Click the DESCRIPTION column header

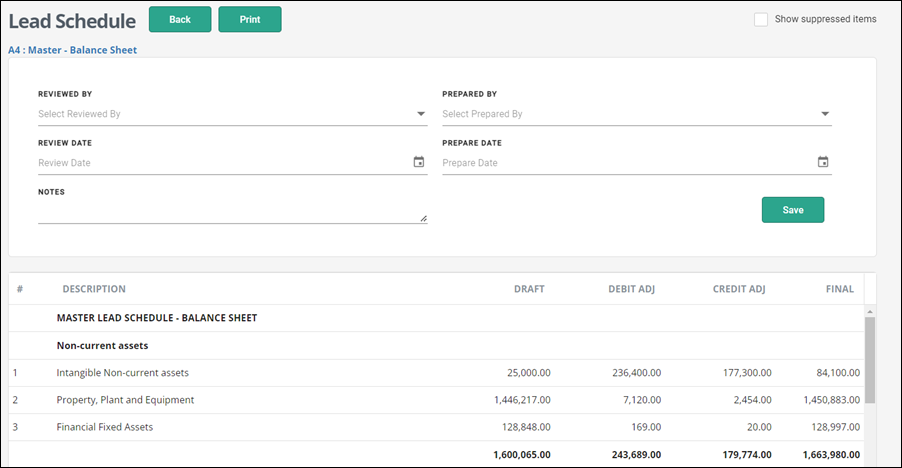coord(94,289)
